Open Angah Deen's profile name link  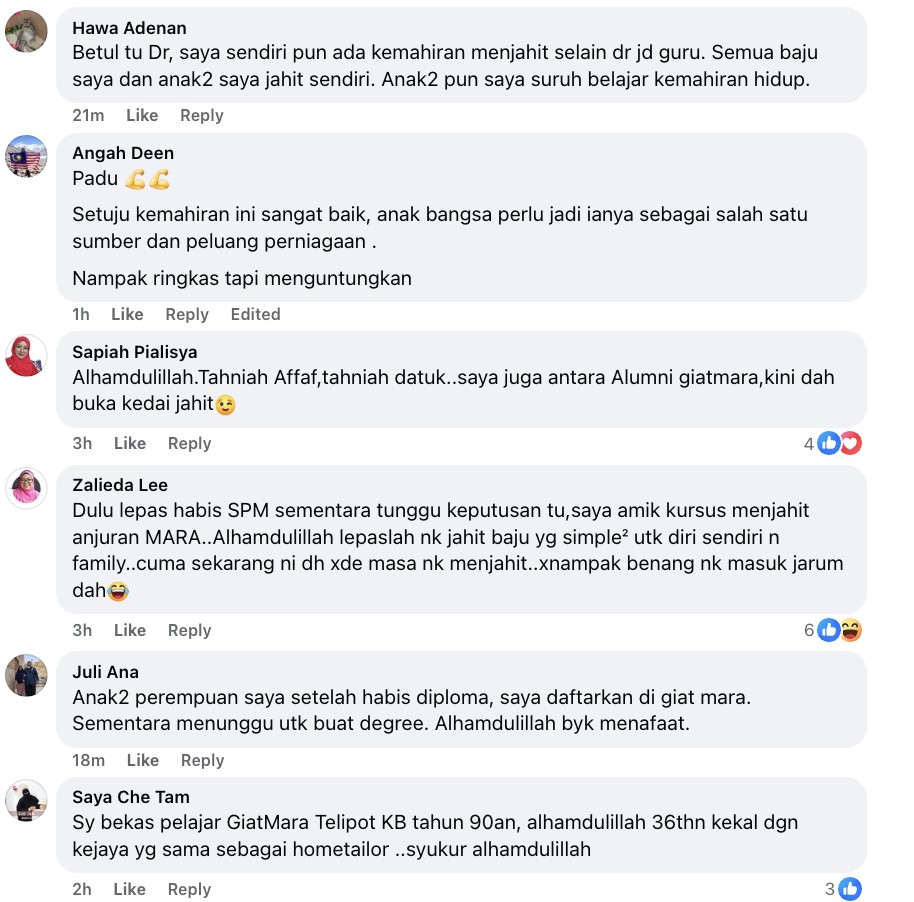[x=123, y=153]
